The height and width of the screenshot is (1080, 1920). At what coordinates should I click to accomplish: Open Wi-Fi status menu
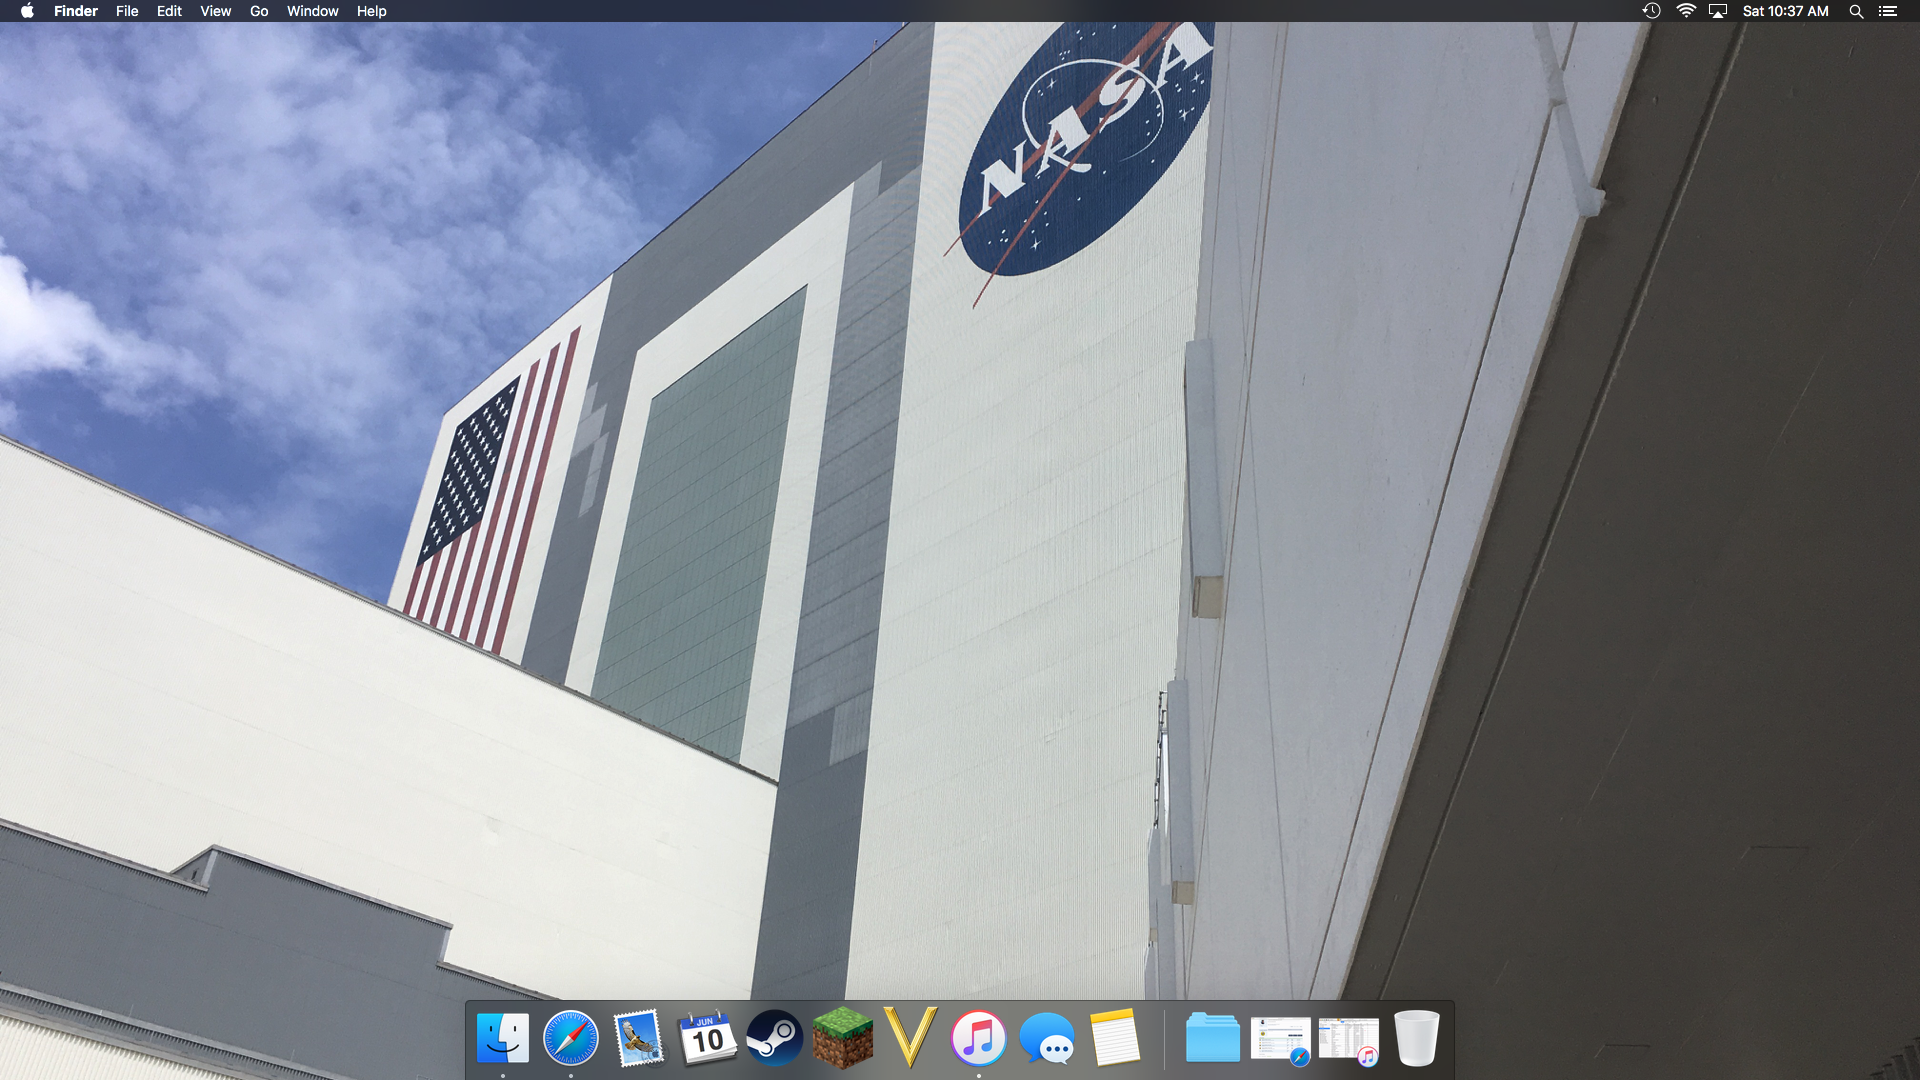tap(1686, 11)
